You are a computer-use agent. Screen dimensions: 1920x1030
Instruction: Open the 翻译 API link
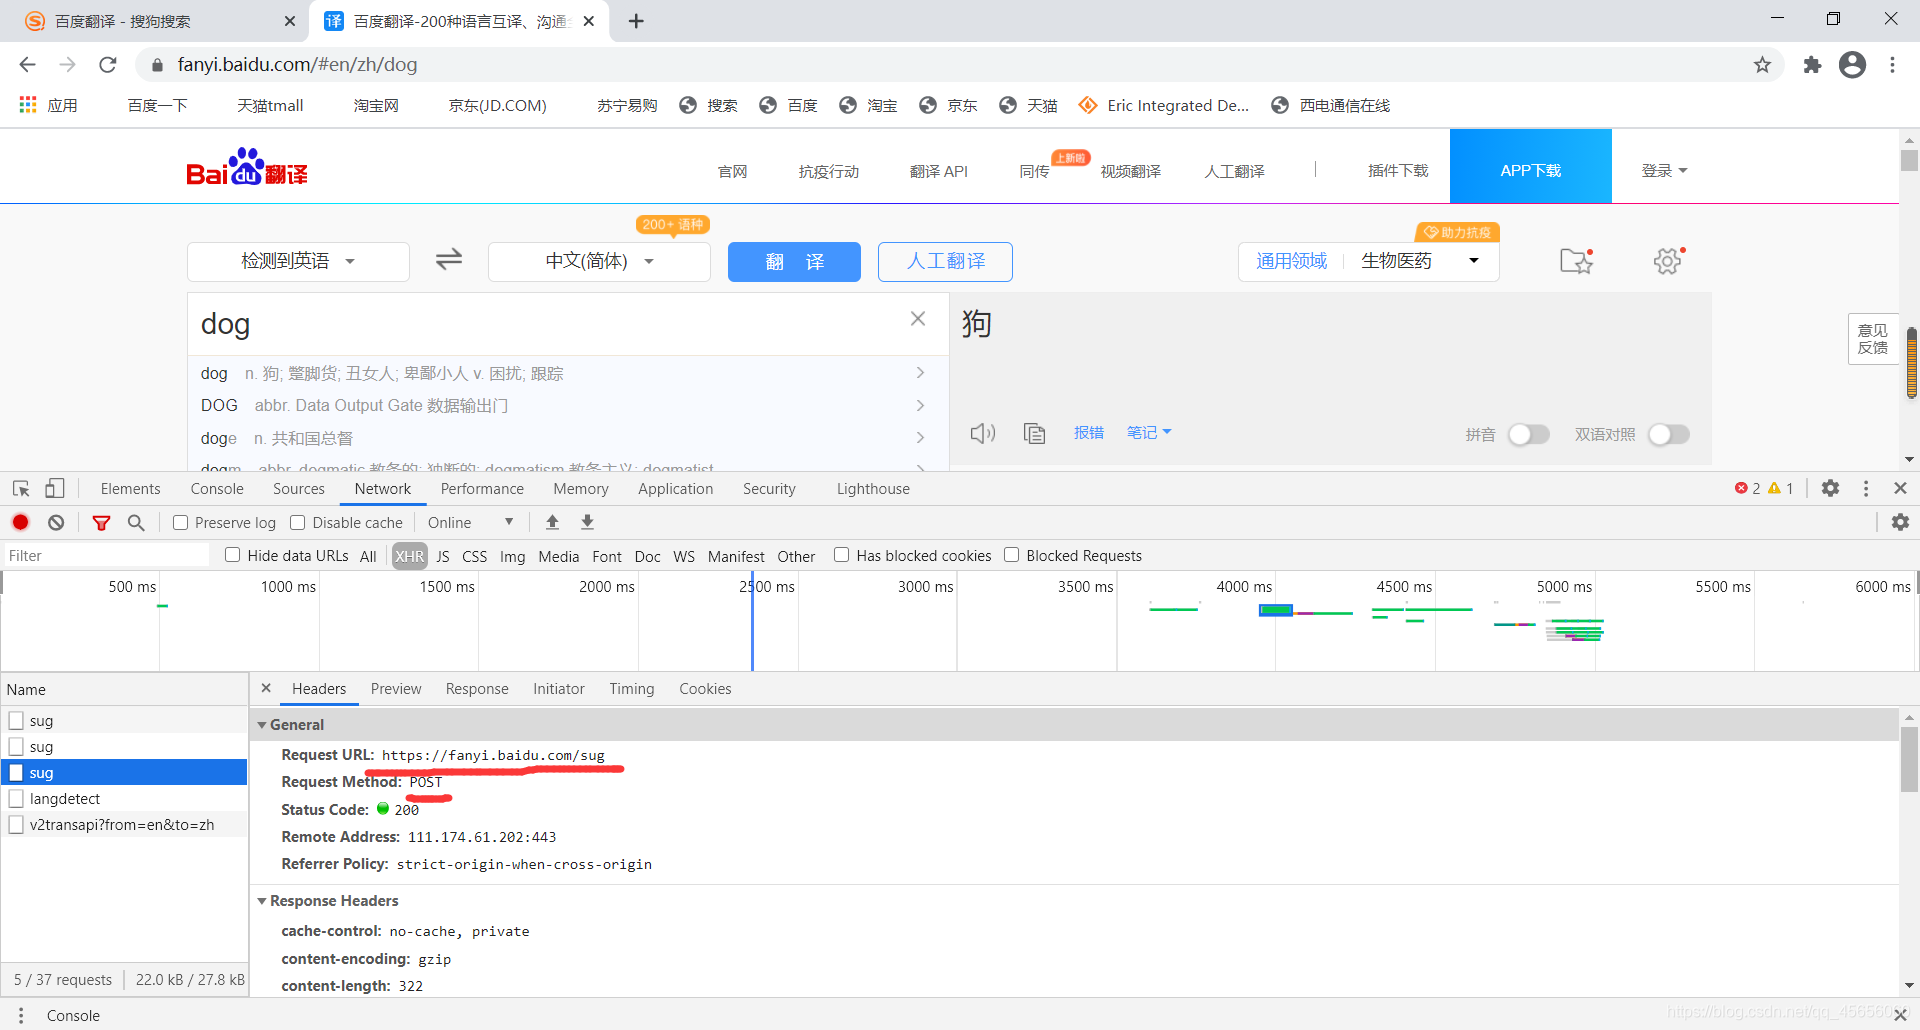click(x=939, y=171)
